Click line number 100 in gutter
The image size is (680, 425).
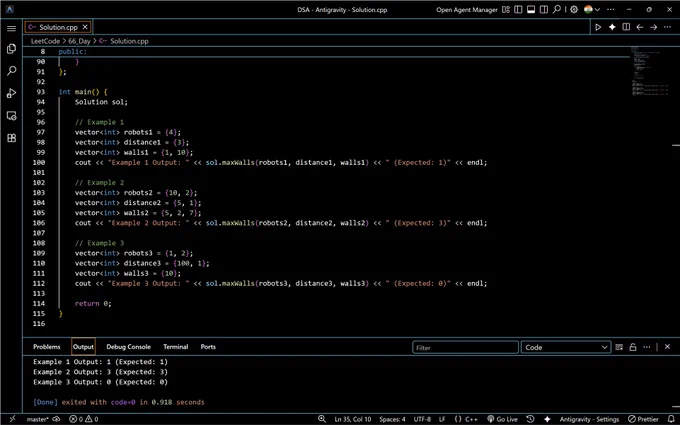(x=39, y=163)
